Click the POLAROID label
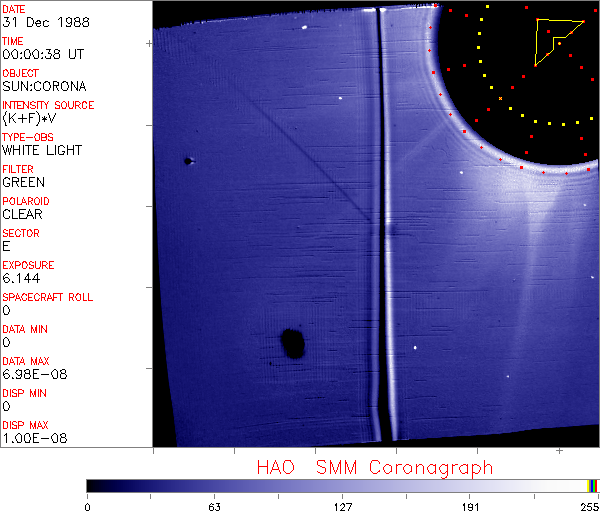The image size is (600, 512). [x=26, y=201]
